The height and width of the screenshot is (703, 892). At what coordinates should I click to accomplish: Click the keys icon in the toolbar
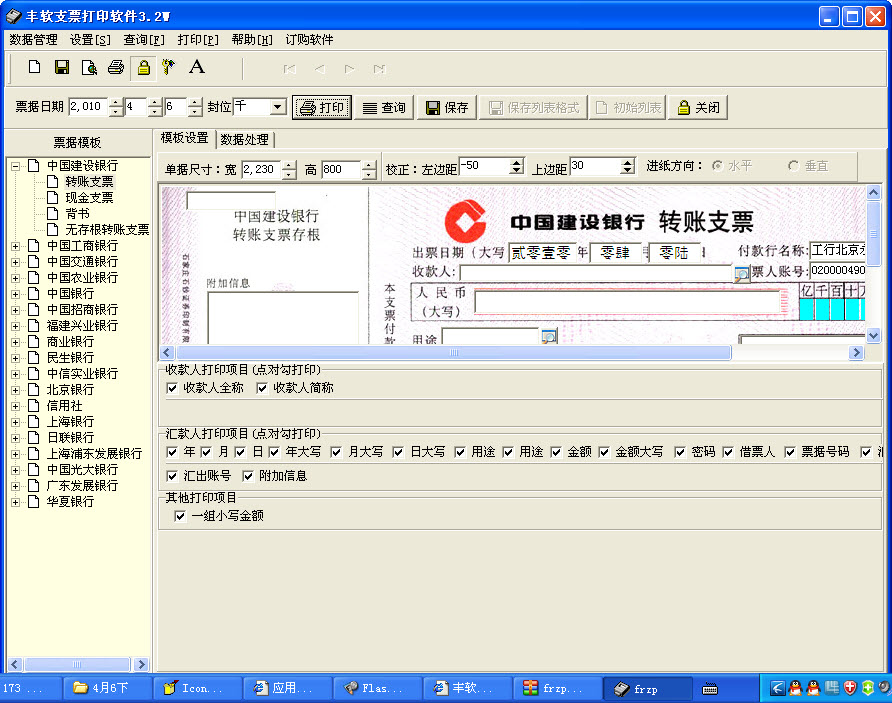coord(169,67)
